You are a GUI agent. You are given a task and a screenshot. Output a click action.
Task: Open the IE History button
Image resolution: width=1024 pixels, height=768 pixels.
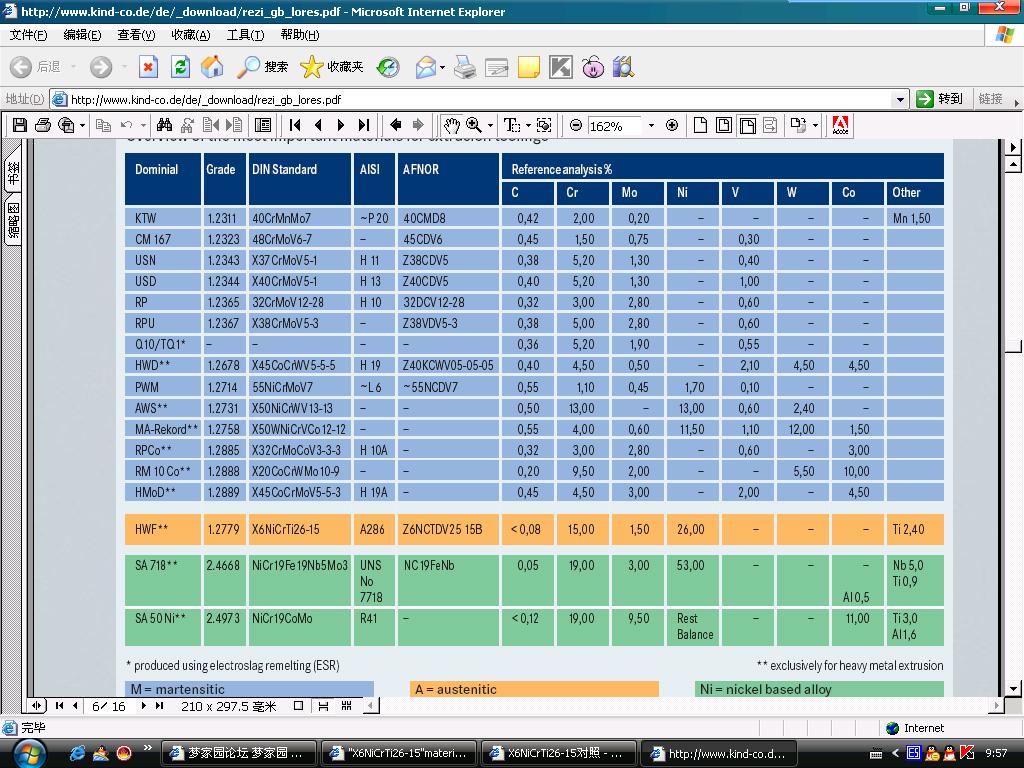coord(389,67)
